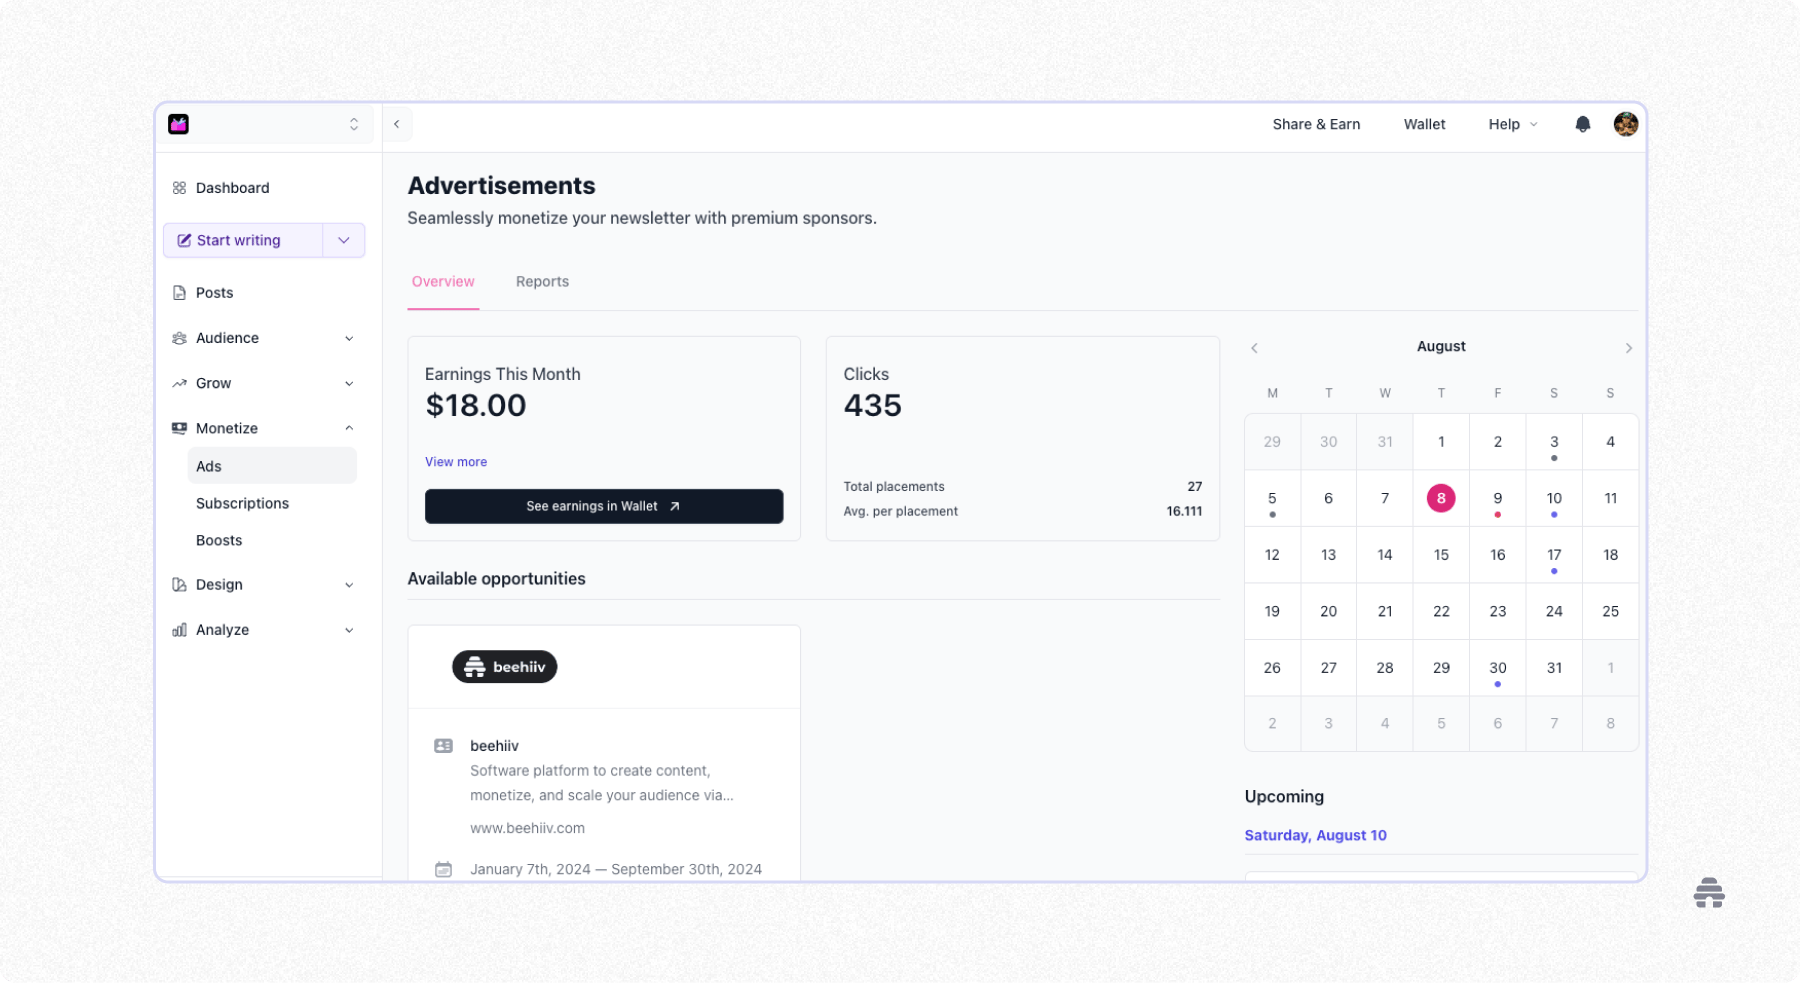Select the Monetize card icon
This screenshot has height=983, width=1800.
click(179, 428)
